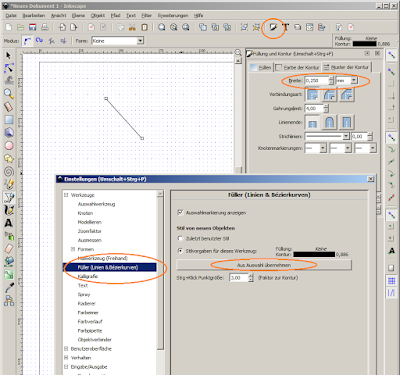Select Farbverlauf in preferences tree
Image resolution: width=400 pixels, height=375 pixels.
(90, 322)
